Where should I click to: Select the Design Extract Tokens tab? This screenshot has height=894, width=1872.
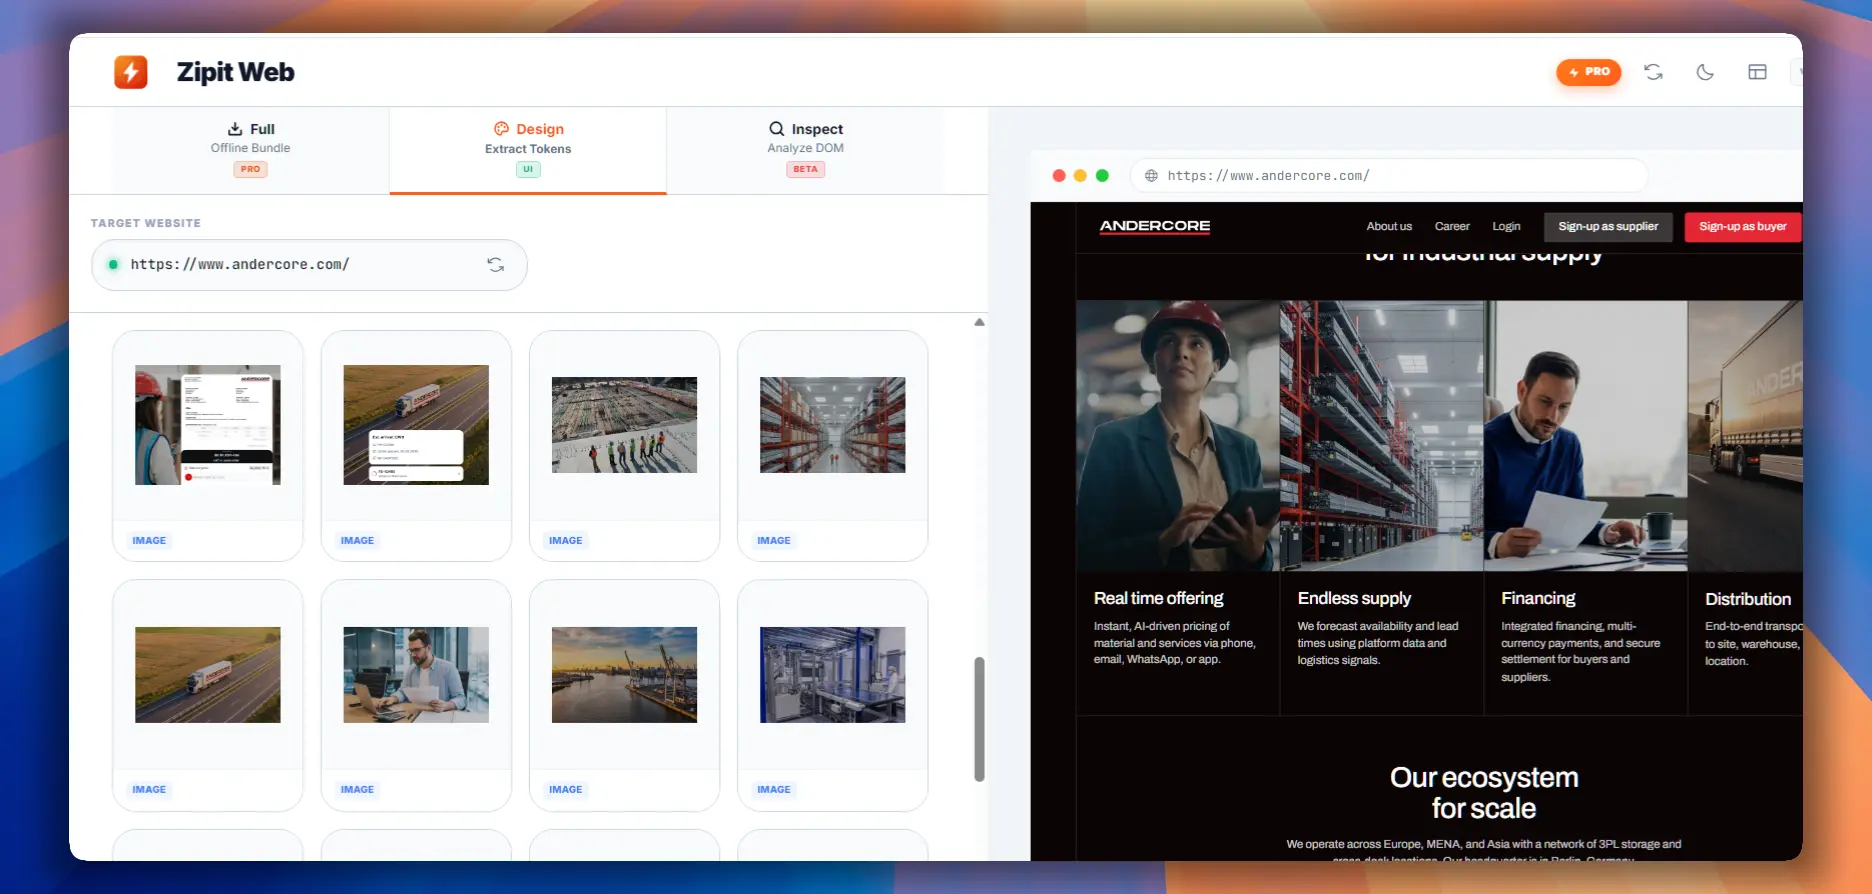click(528, 149)
